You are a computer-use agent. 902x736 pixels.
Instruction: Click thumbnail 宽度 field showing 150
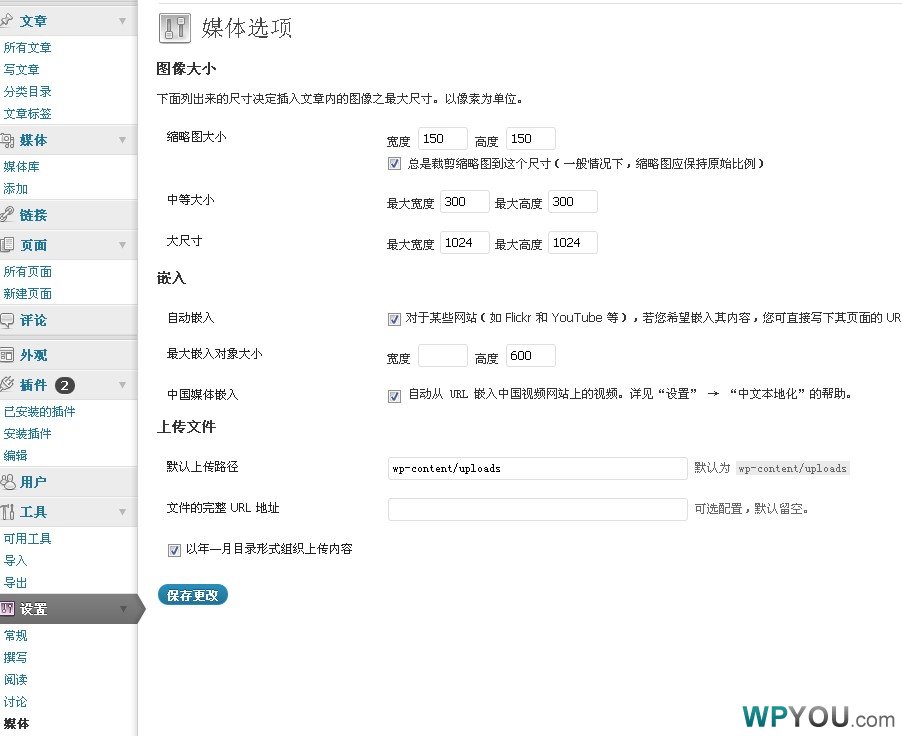(x=442, y=139)
